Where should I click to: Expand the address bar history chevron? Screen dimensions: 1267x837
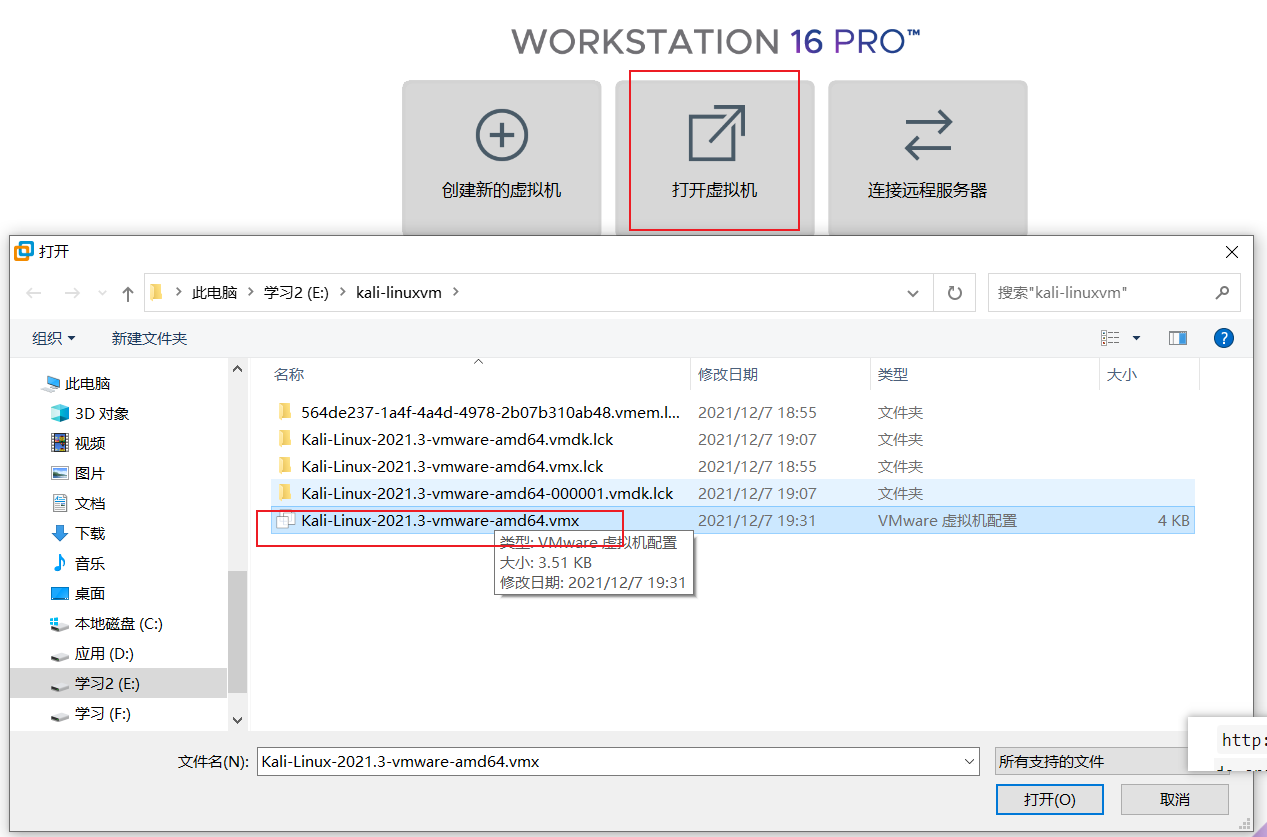913,293
